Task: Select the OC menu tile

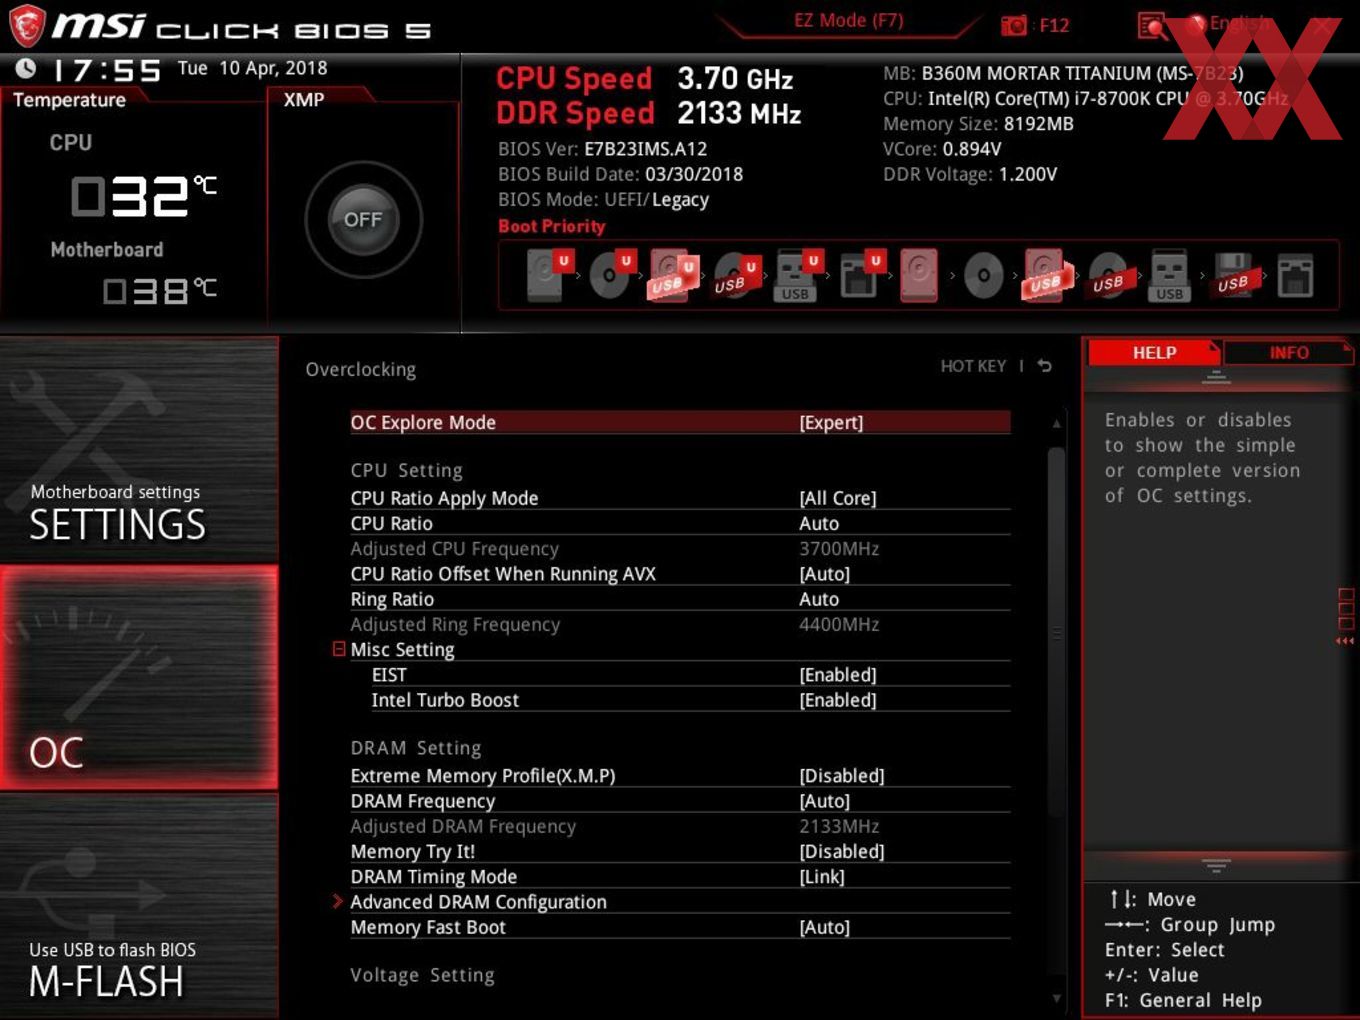Action: pos(139,678)
